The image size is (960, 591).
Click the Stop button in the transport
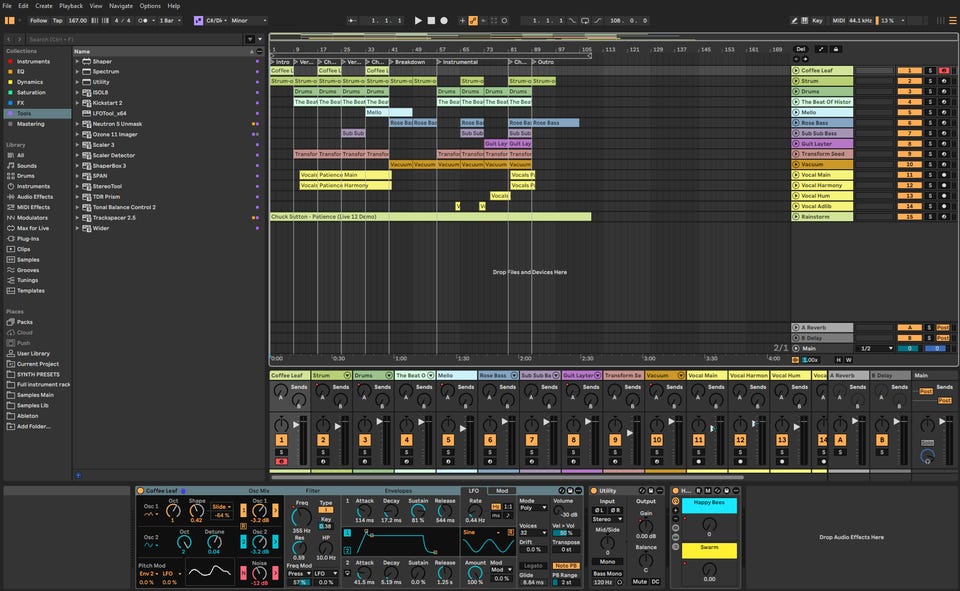(431, 20)
